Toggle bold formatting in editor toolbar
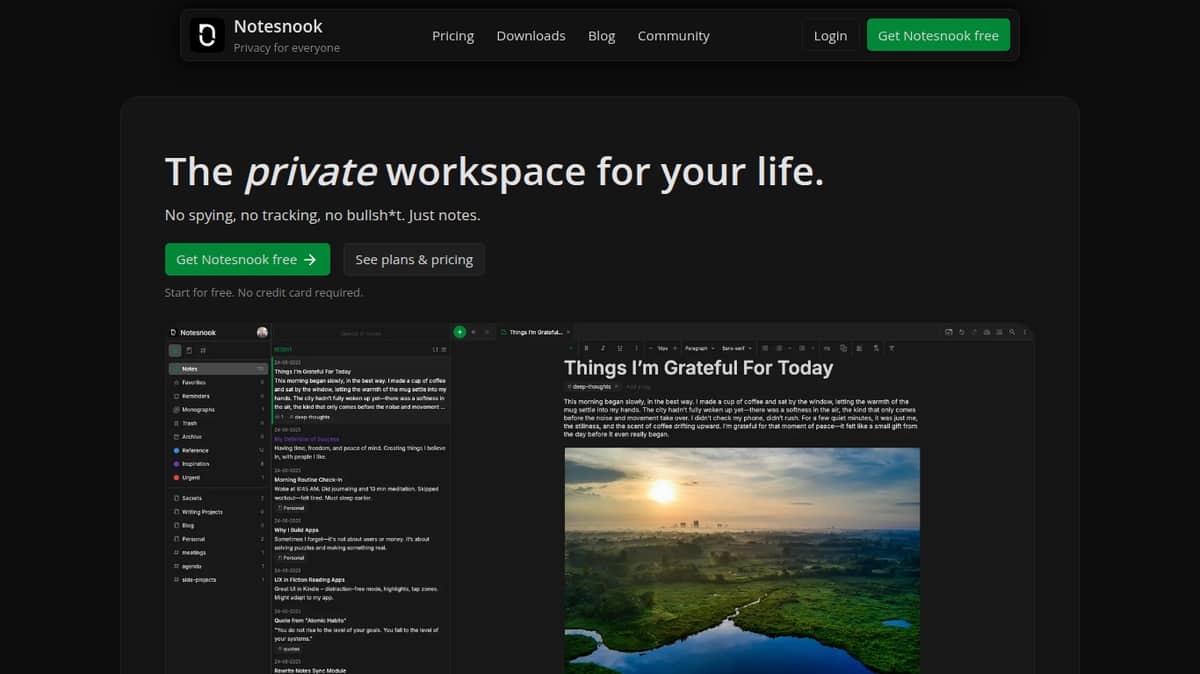The image size is (1200, 674). [x=587, y=348]
